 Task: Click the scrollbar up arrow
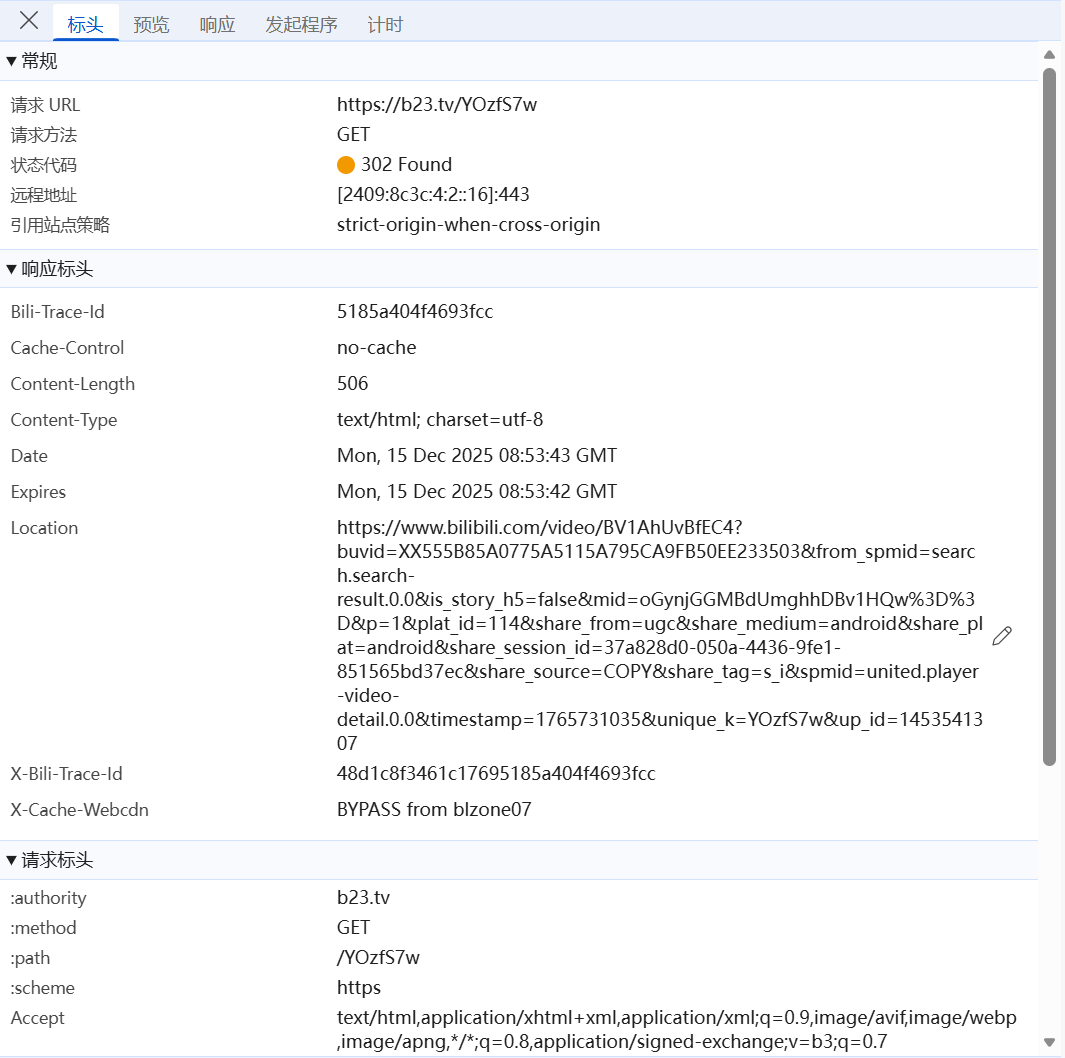coord(1049,54)
